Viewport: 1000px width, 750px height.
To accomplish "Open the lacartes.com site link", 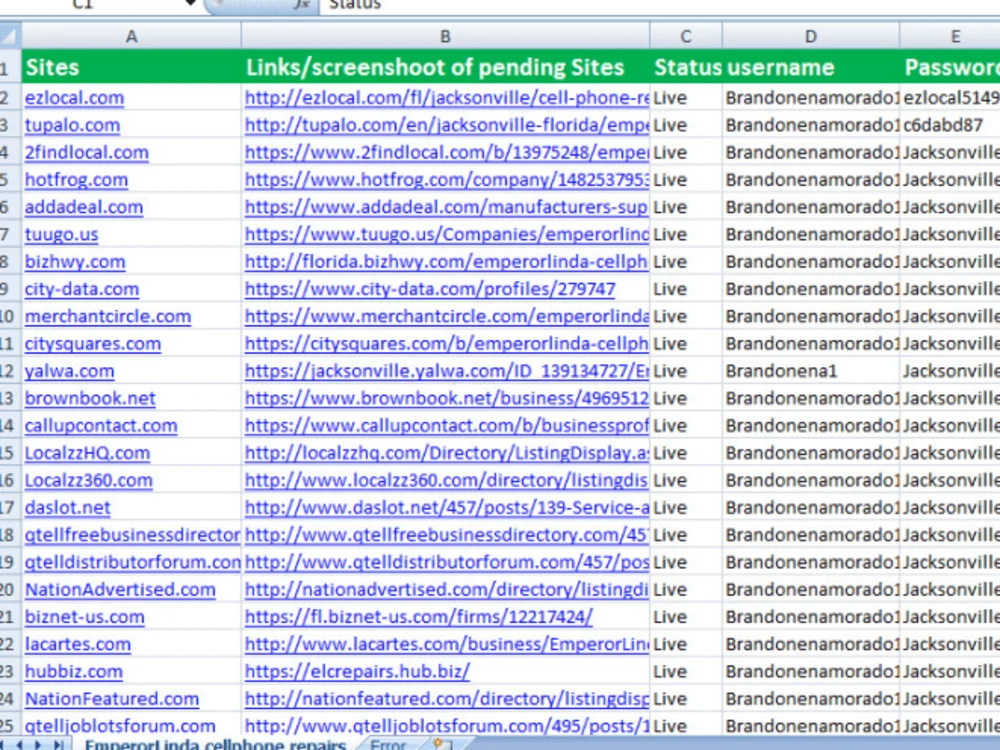I will [x=78, y=645].
